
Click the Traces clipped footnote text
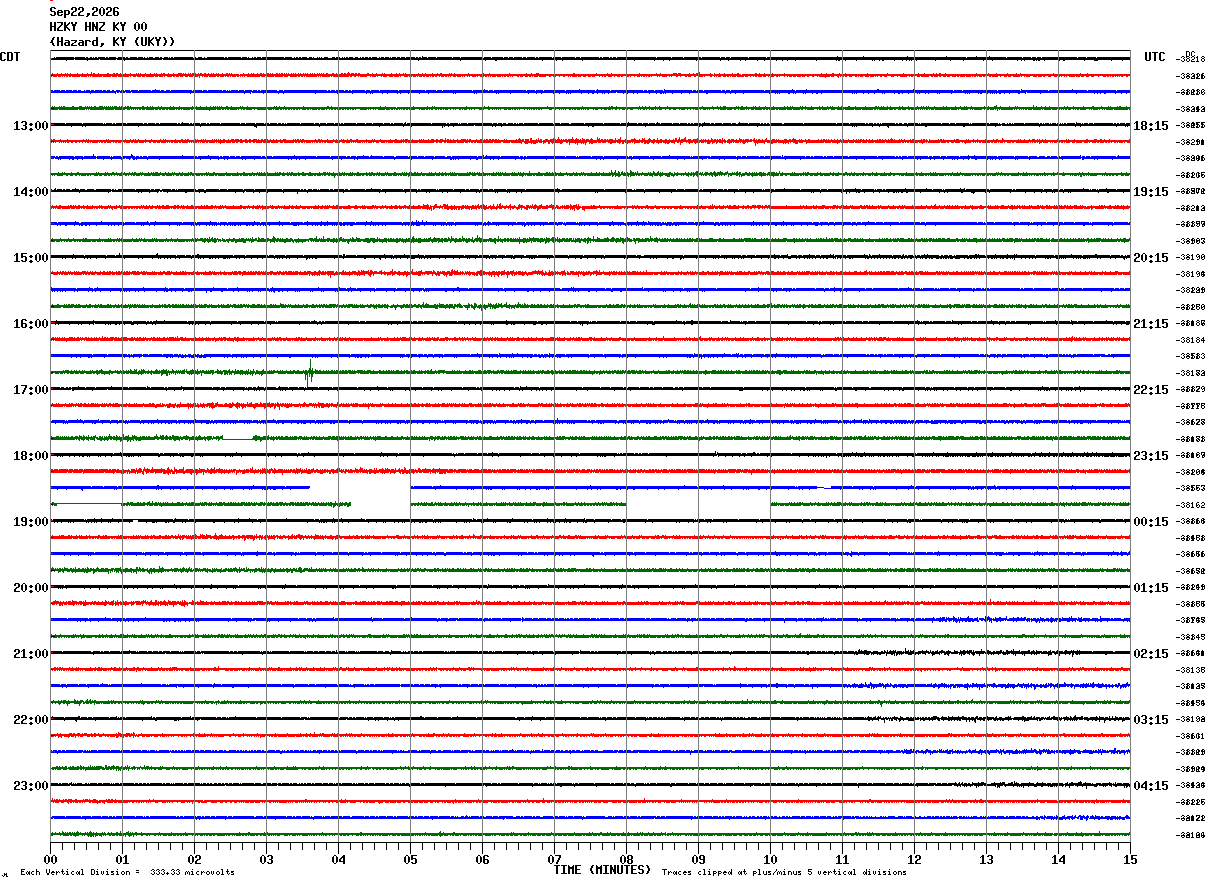(784, 873)
